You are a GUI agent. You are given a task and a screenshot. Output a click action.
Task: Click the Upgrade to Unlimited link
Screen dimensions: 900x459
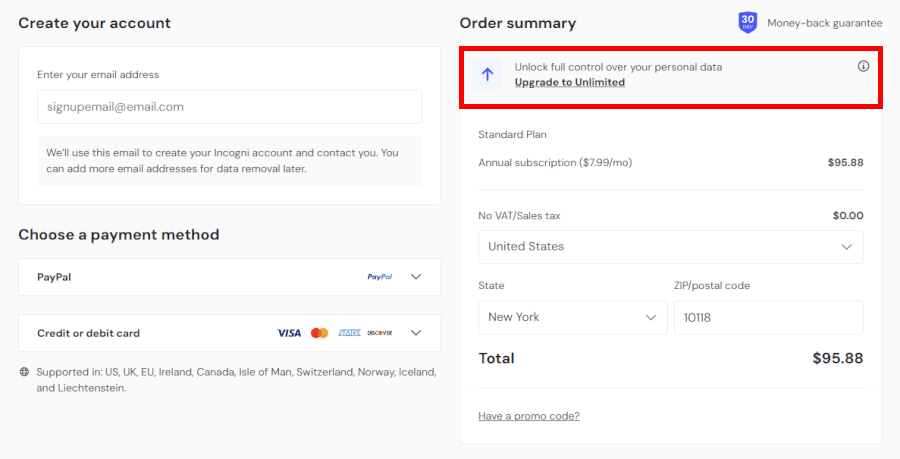(x=570, y=82)
